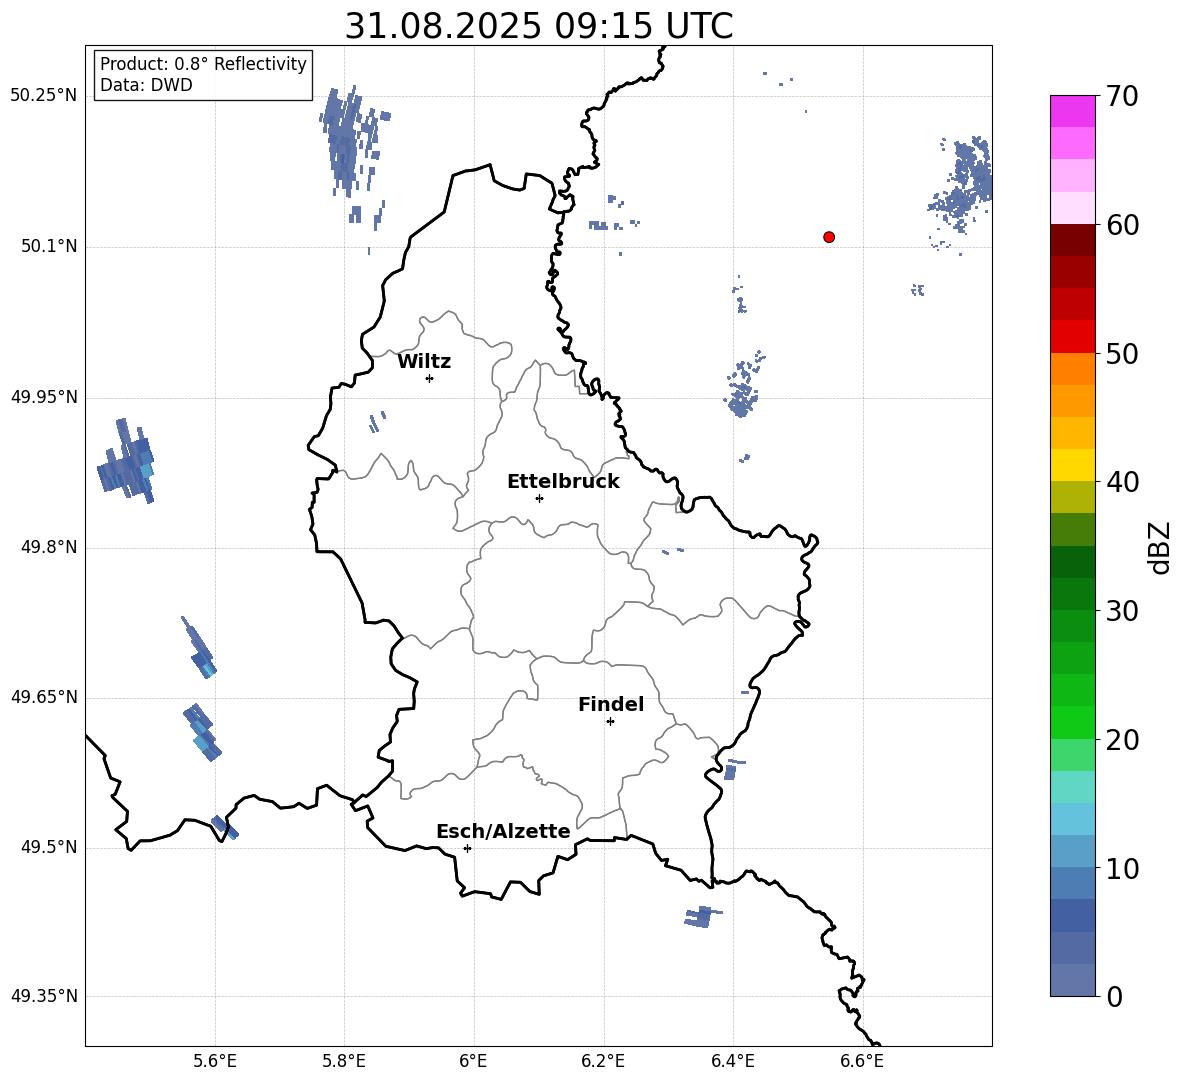The height and width of the screenshot is (1081, 1184).
Task: Click the 6.6°E longitude label
Action: (x=862, y=1061)
